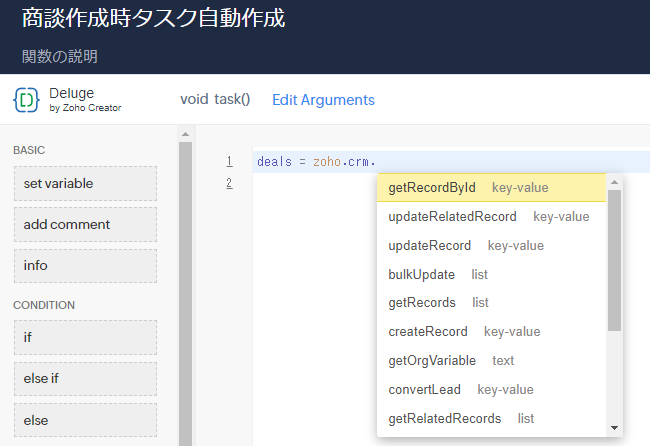Click the Deluge logo icon
The image size is (650, 446).
click(26, 100)
